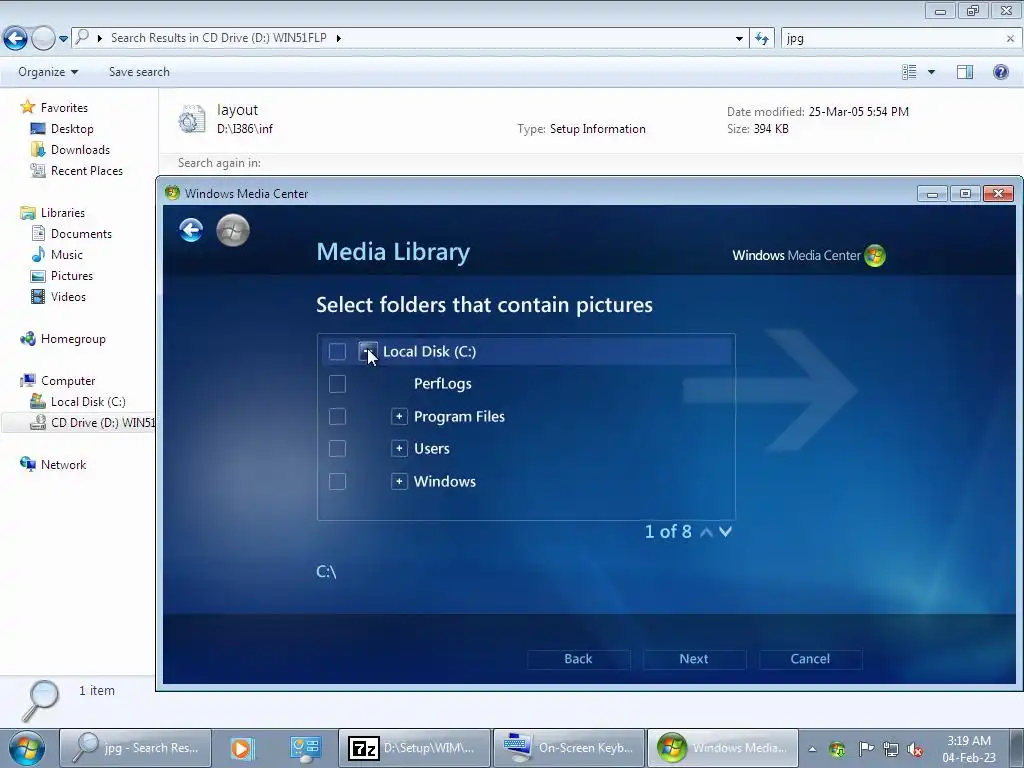
Task: Select Favorites in navigation pane
Action: click(x=64, y=108)
